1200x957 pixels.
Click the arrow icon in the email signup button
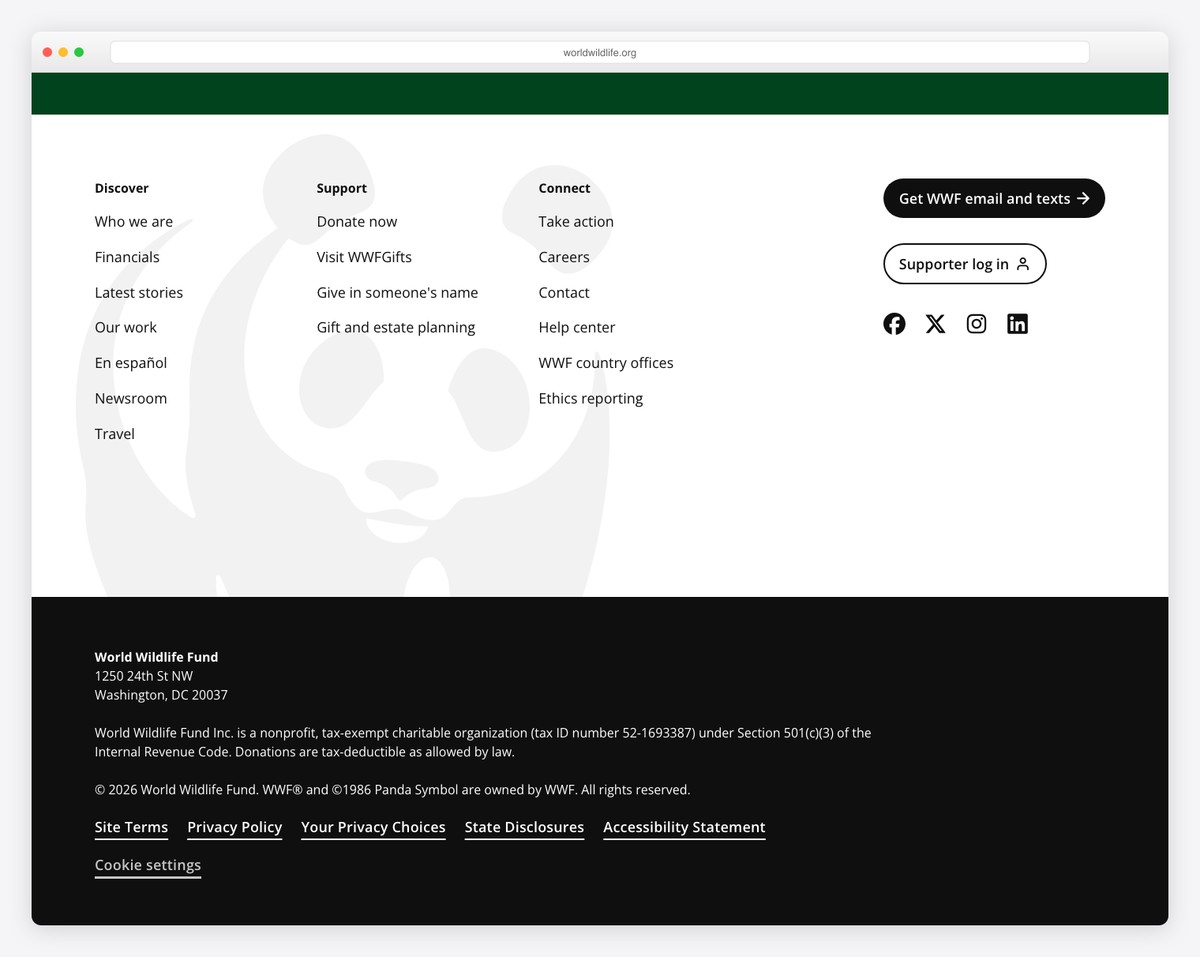pos(1081,198)
